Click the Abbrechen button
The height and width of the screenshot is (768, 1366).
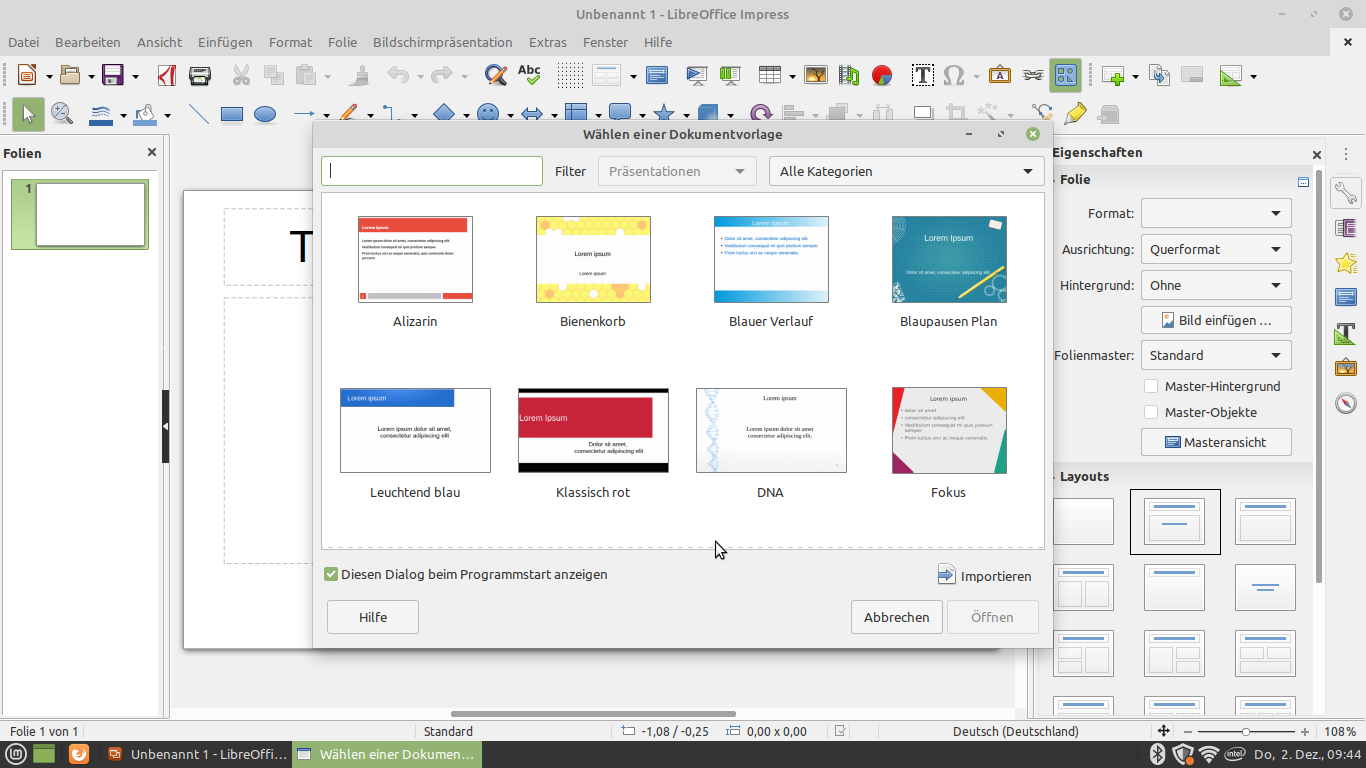tap(897, 617)
